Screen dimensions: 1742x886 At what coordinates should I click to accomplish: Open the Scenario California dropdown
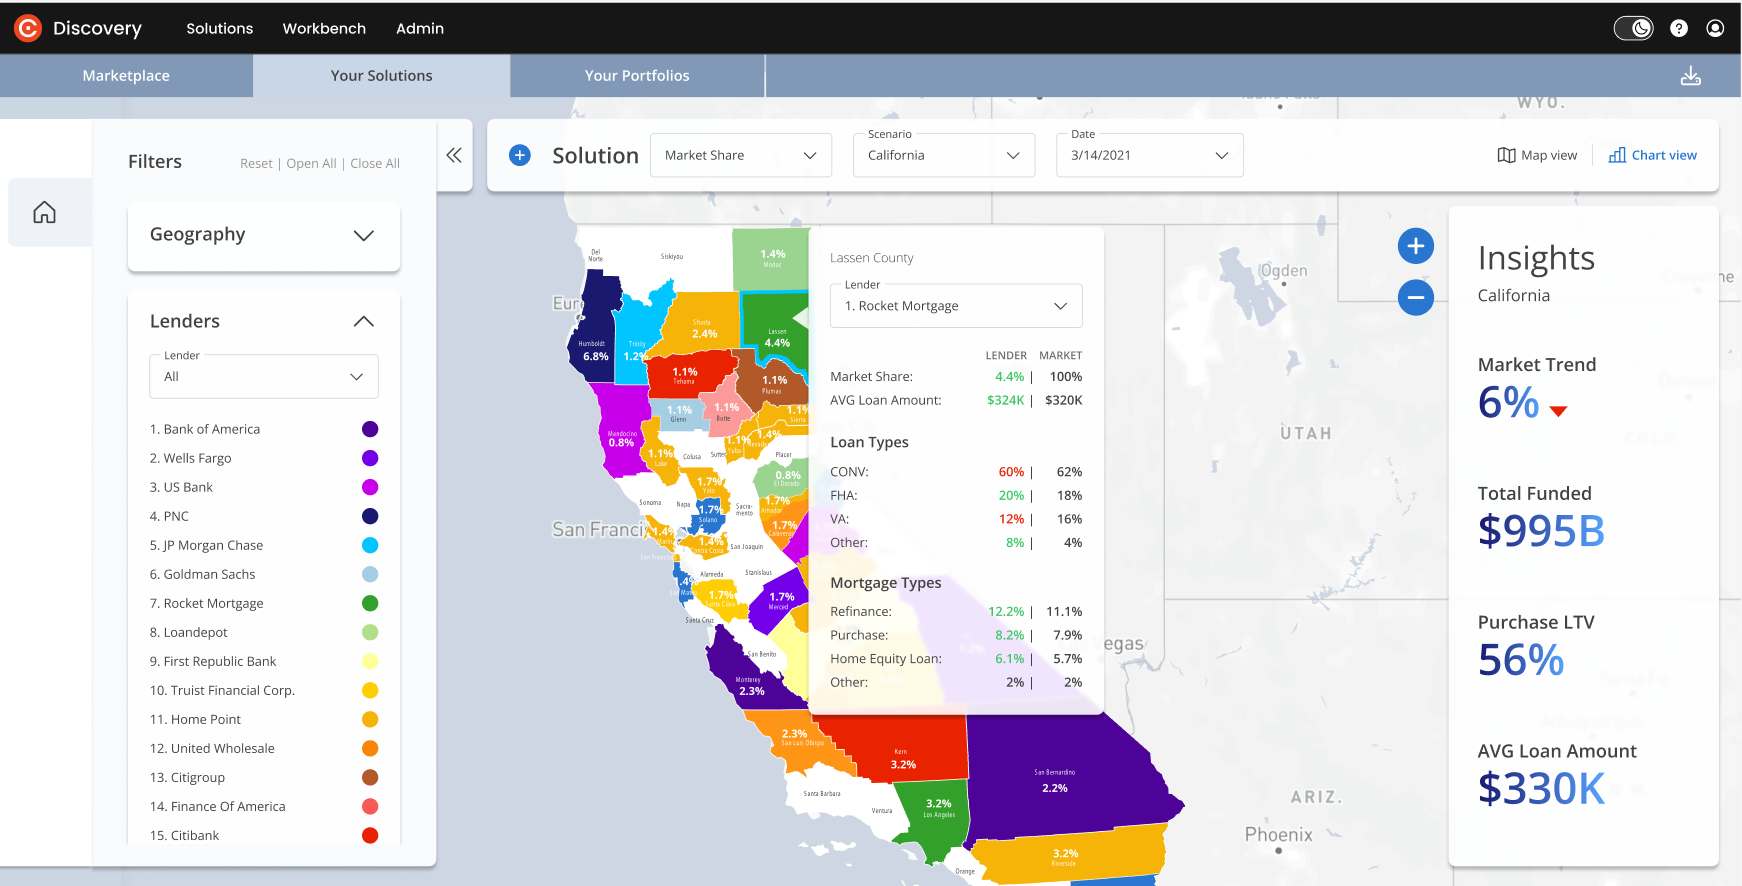pos(944,155)
